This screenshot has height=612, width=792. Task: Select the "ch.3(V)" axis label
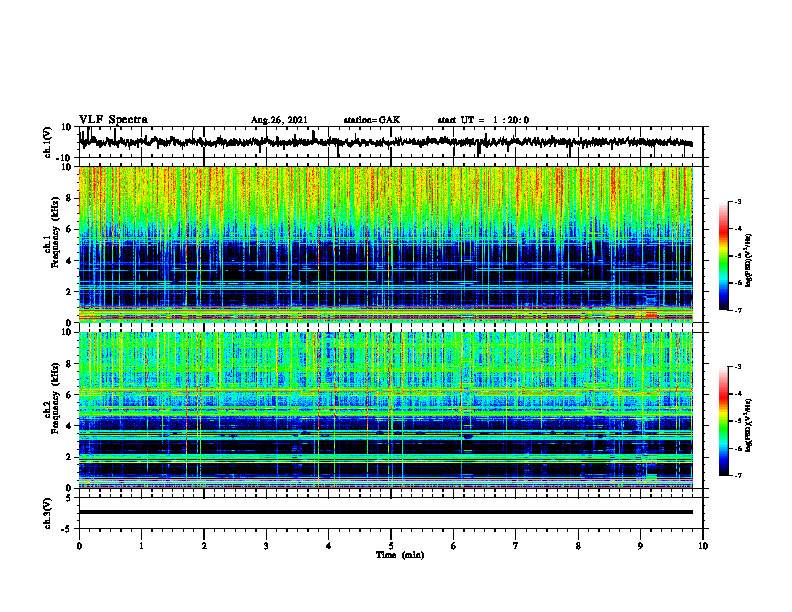click(48, 513)
